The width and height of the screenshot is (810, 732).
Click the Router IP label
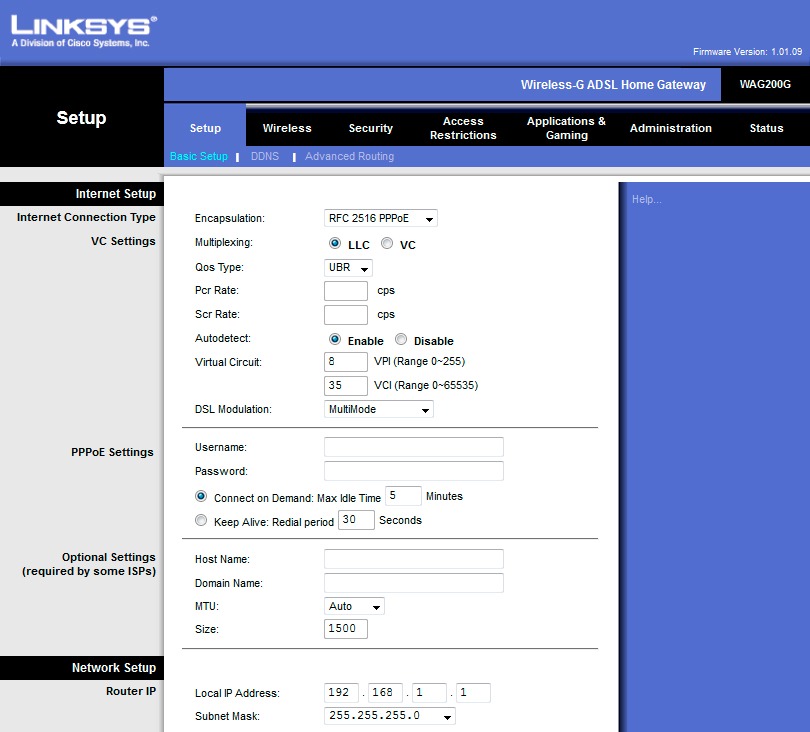(131, 691)
